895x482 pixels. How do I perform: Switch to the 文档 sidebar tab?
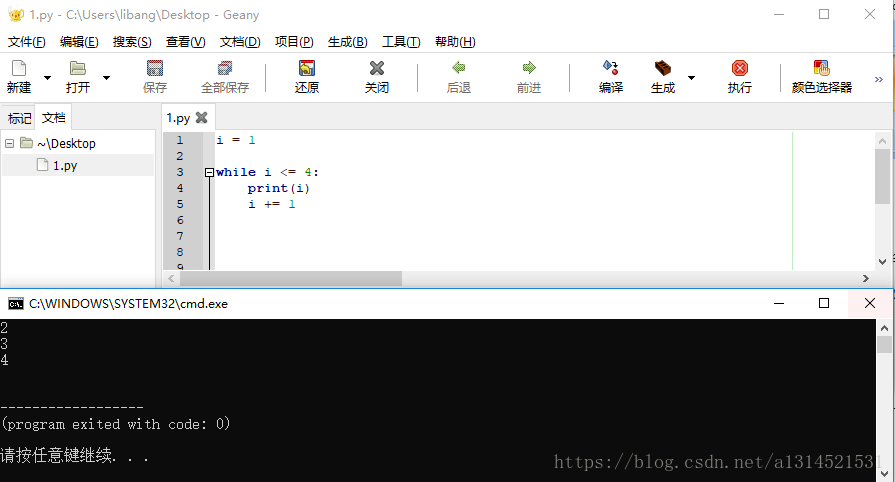click(54, 118)
